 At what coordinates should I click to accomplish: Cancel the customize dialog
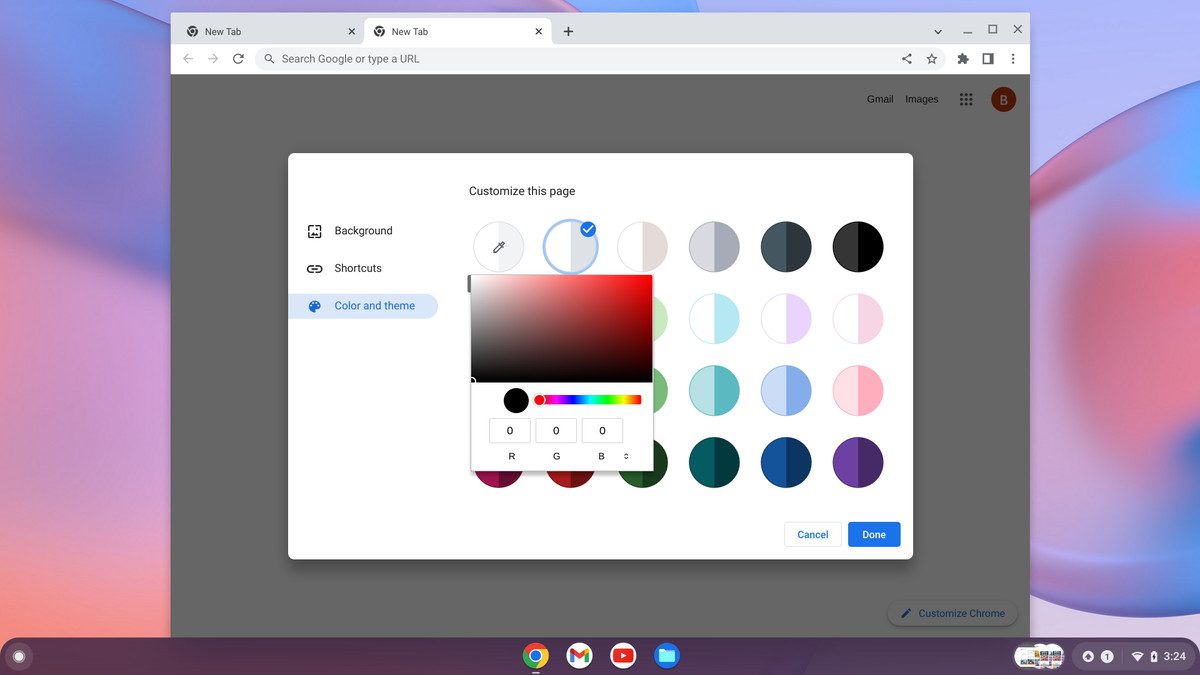pos(812,535)
